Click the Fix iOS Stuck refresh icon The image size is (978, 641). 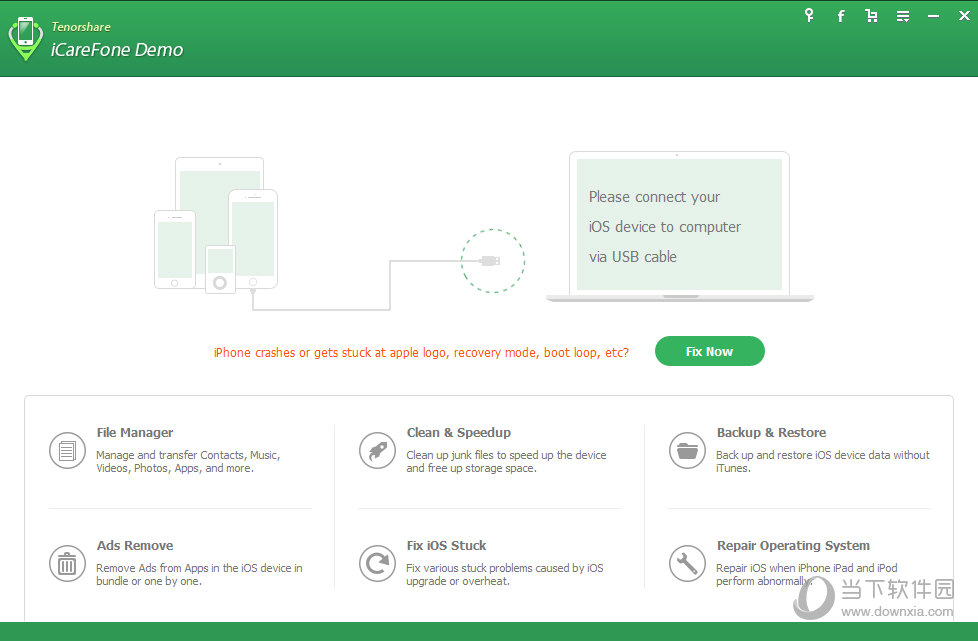377,563
